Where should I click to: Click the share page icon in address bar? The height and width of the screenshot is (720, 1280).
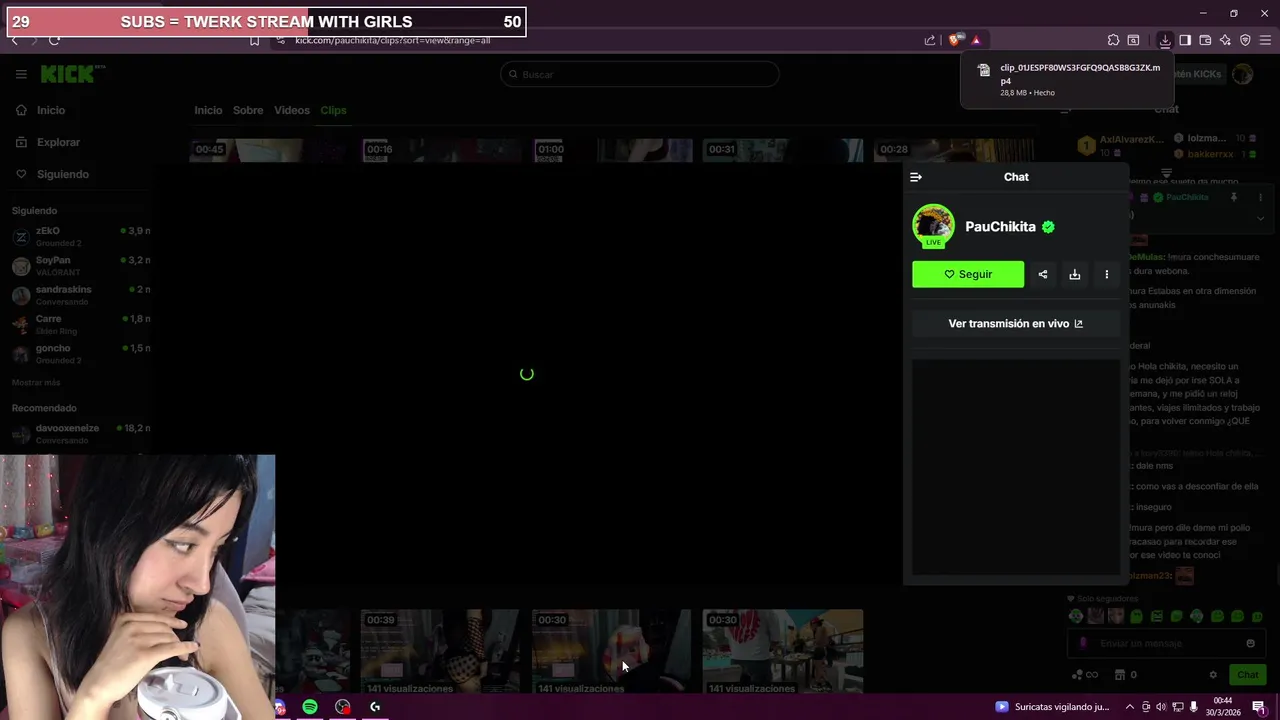tap(930, 40)
